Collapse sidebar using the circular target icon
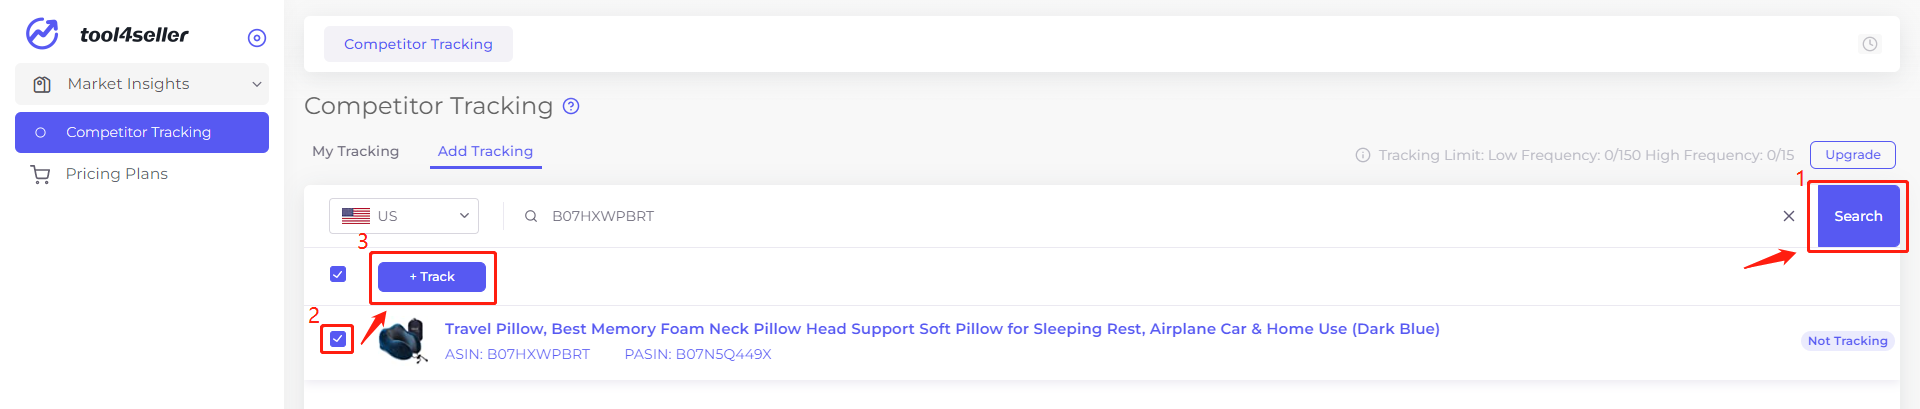Viewport: 1920px width, 409px height. click(x=257, y=38)
